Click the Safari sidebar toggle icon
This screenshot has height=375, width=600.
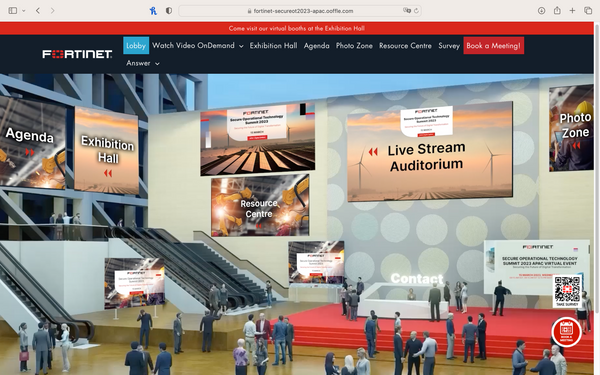tap(13, 11)
